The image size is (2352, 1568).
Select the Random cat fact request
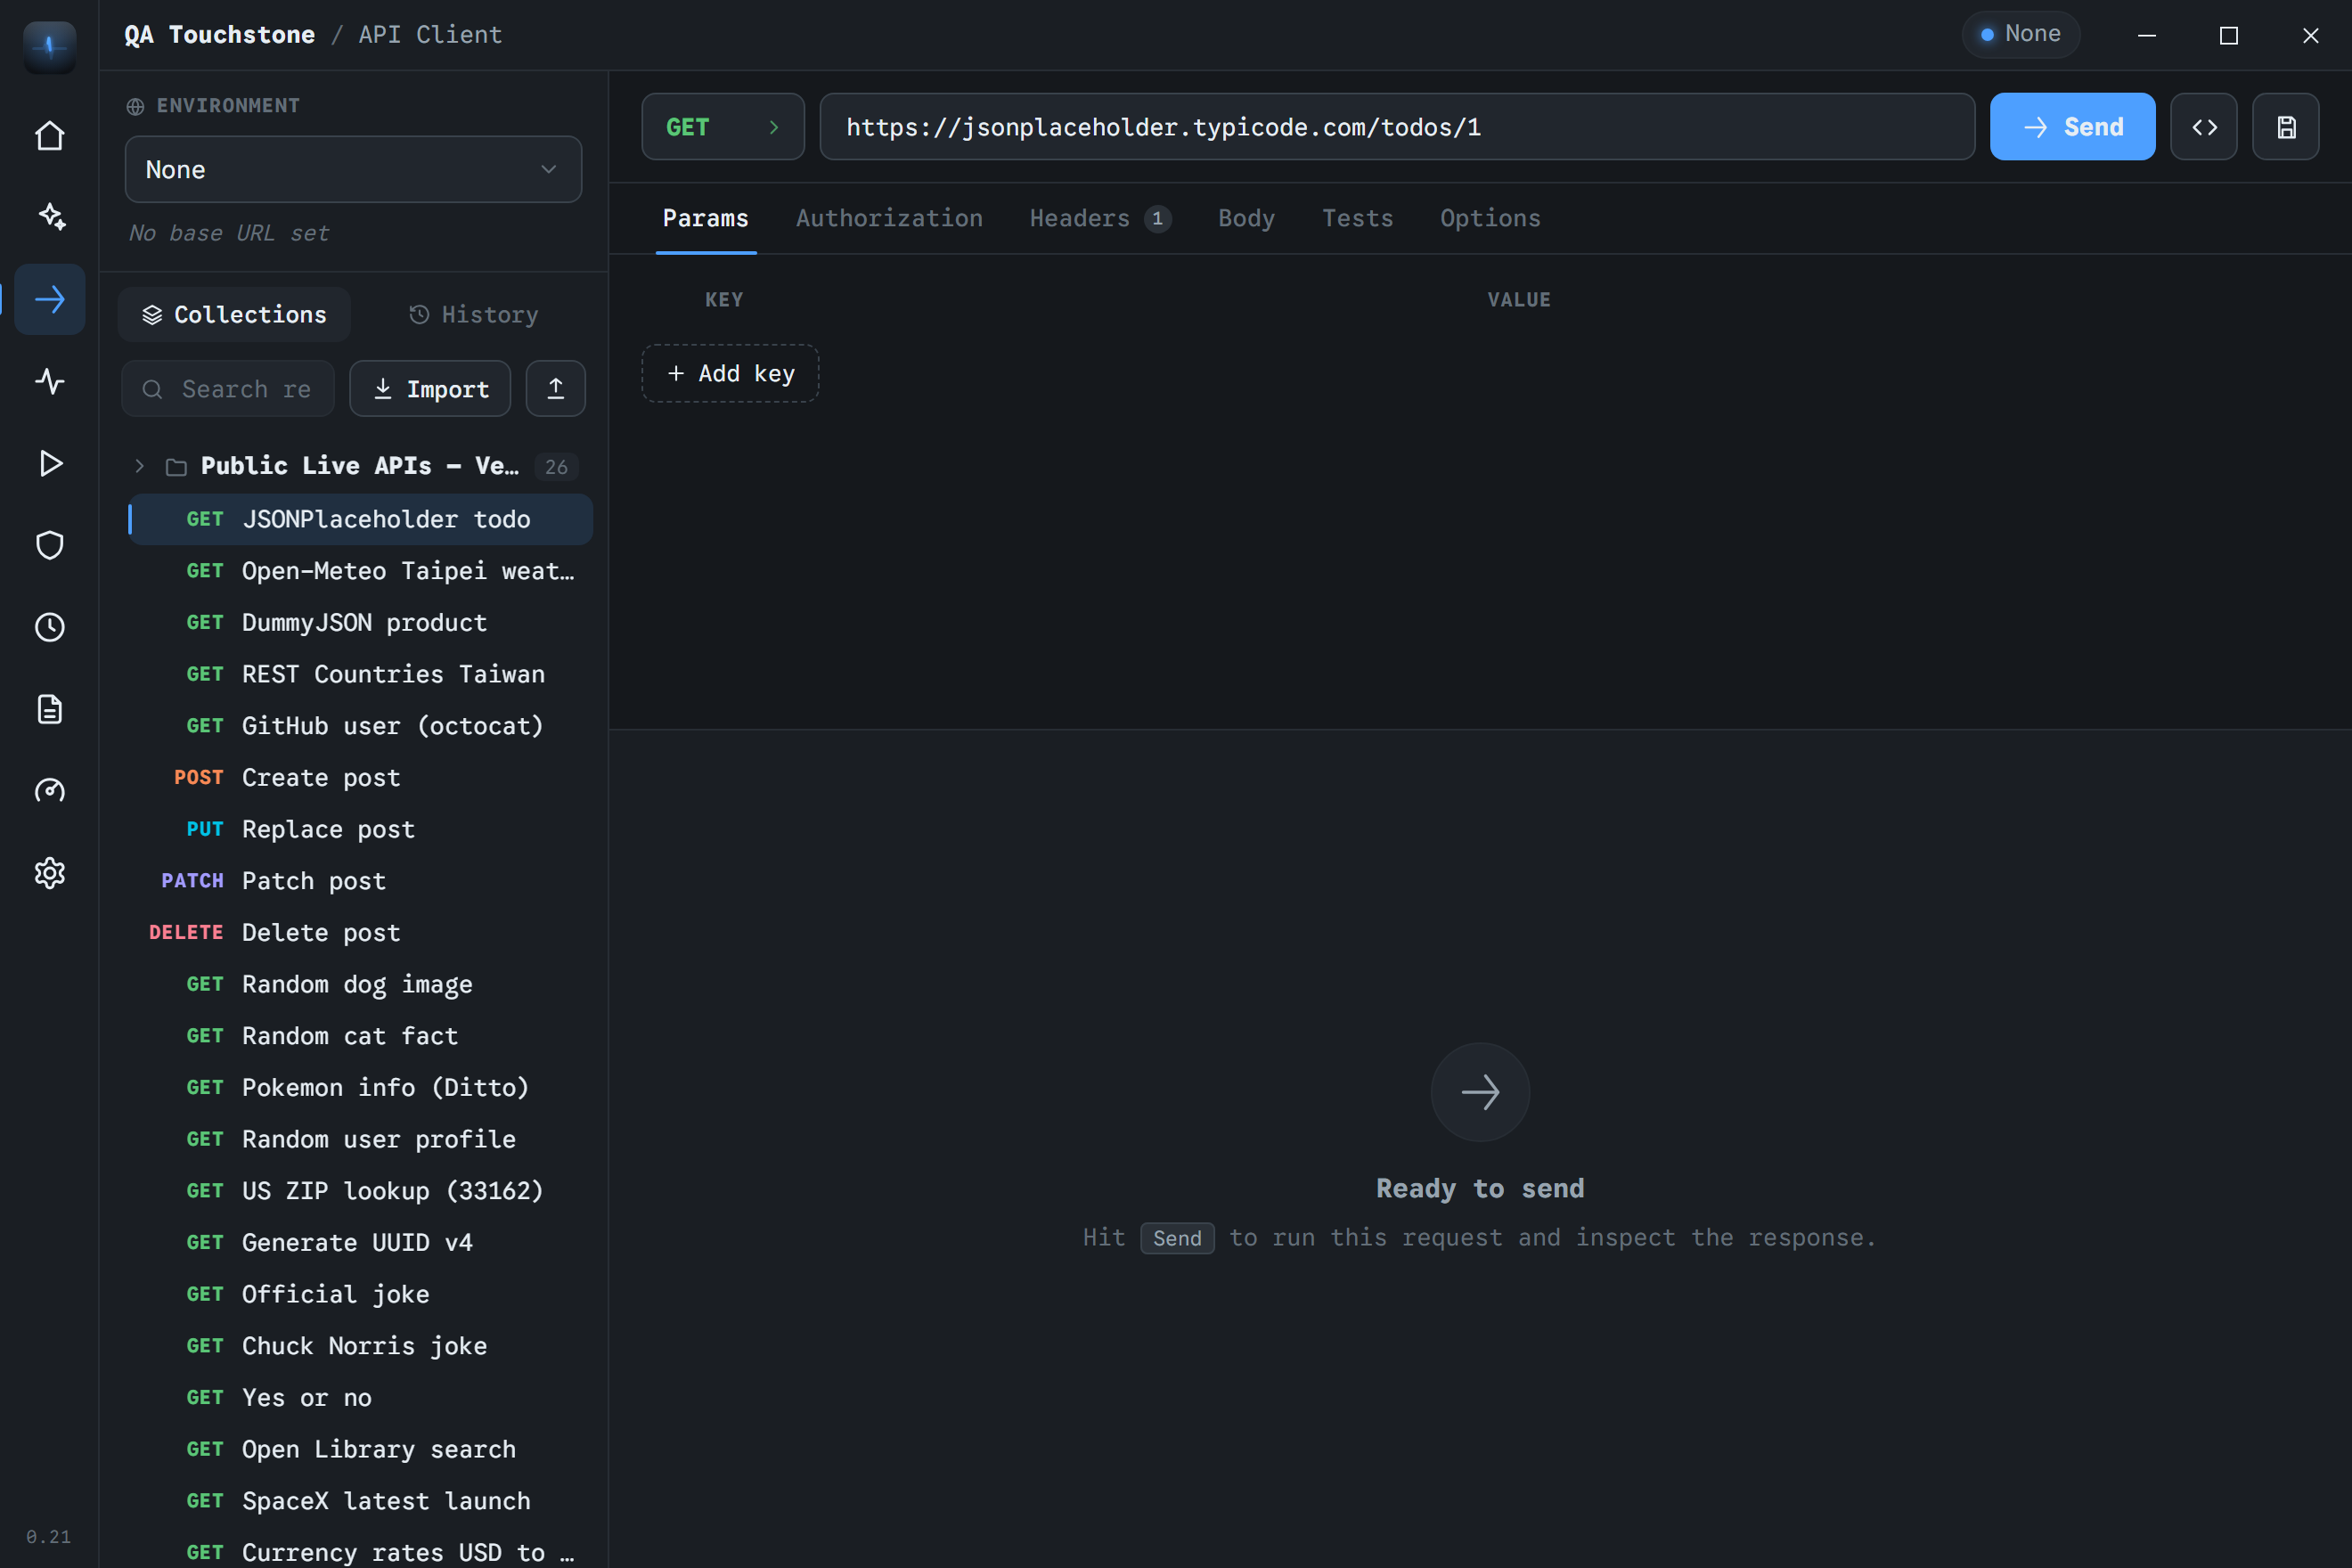pyautogui.click(x=361, y=1036)
